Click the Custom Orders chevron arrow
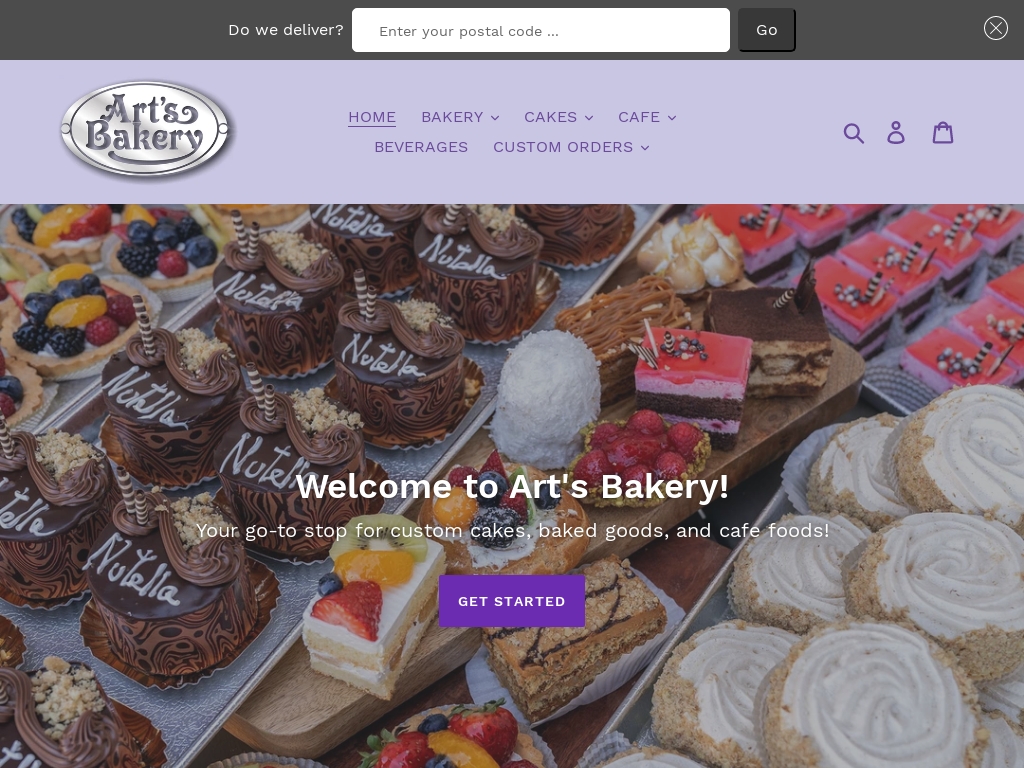 click(x=645, y=148)
